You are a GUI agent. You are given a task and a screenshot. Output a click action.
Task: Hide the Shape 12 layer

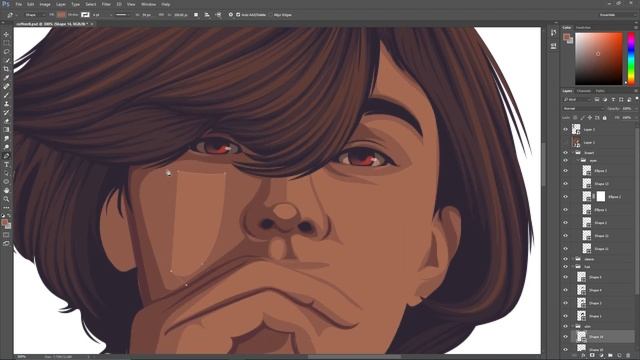tap(565, 184)
